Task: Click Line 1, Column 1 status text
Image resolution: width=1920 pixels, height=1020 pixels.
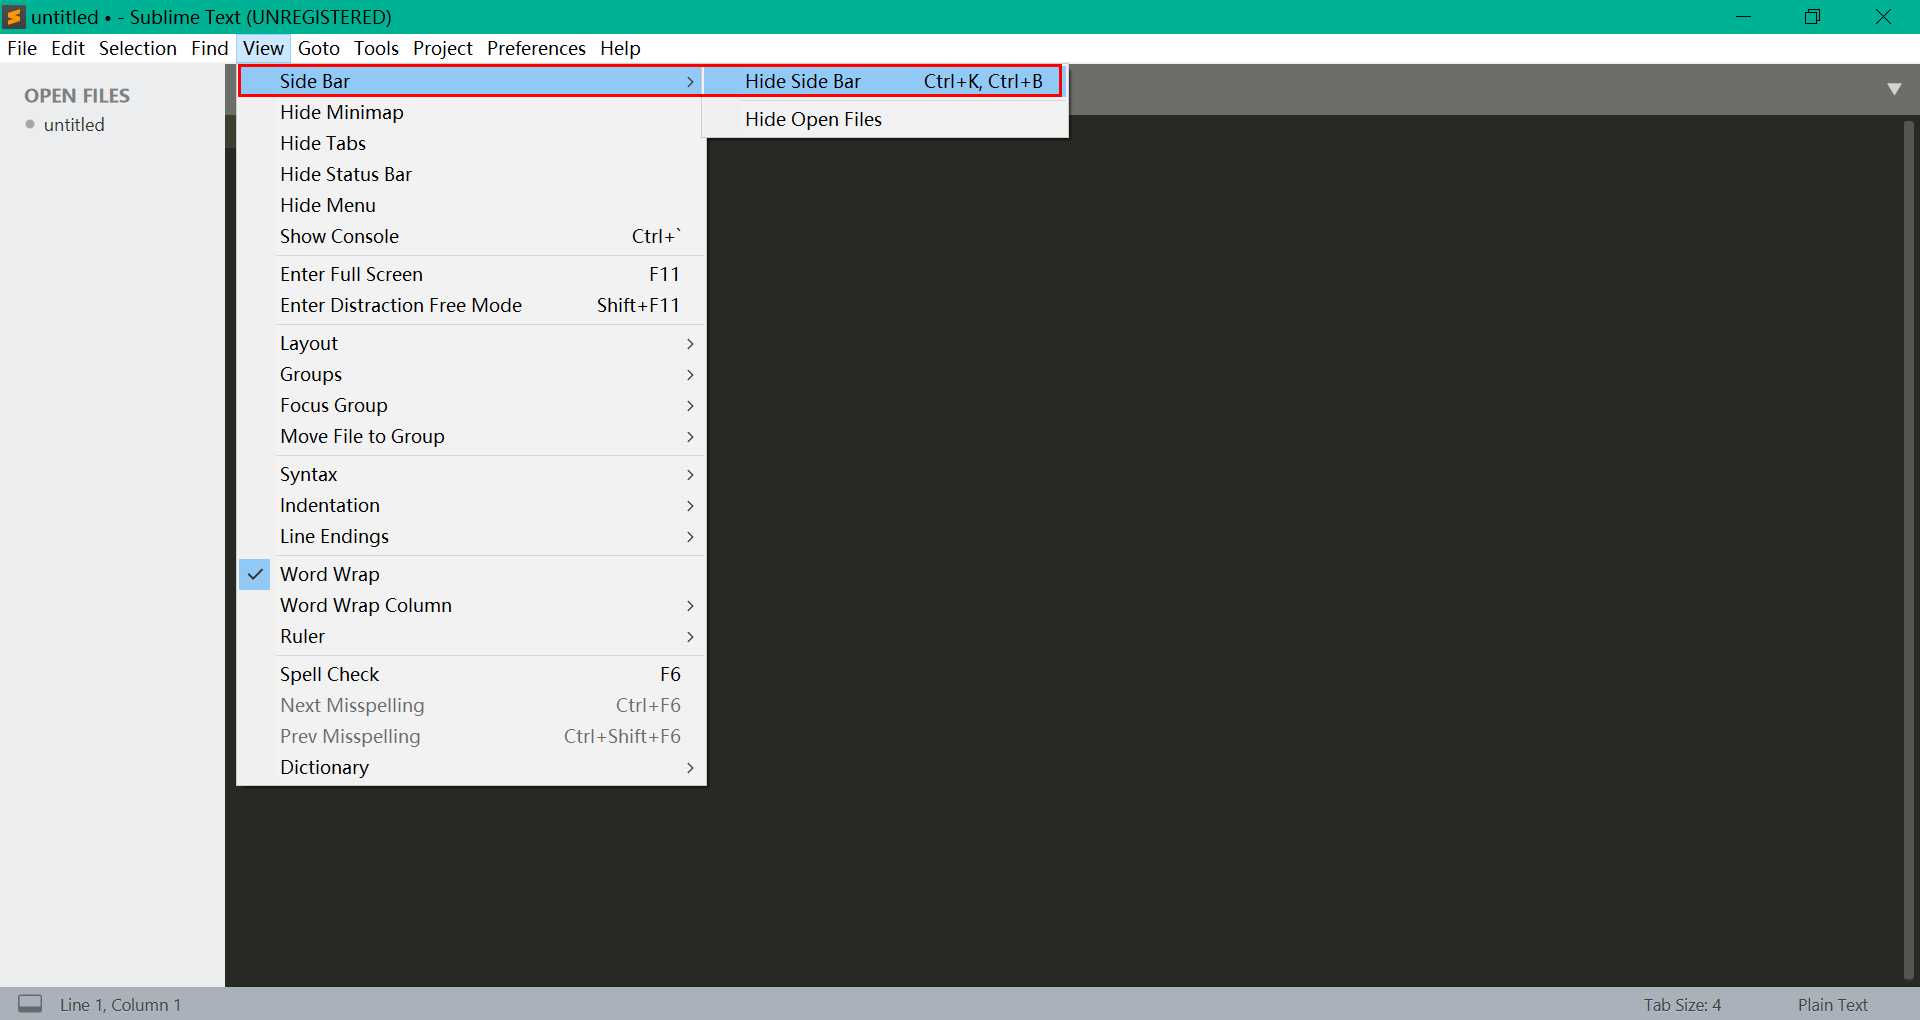Action: pos(120,1005)
